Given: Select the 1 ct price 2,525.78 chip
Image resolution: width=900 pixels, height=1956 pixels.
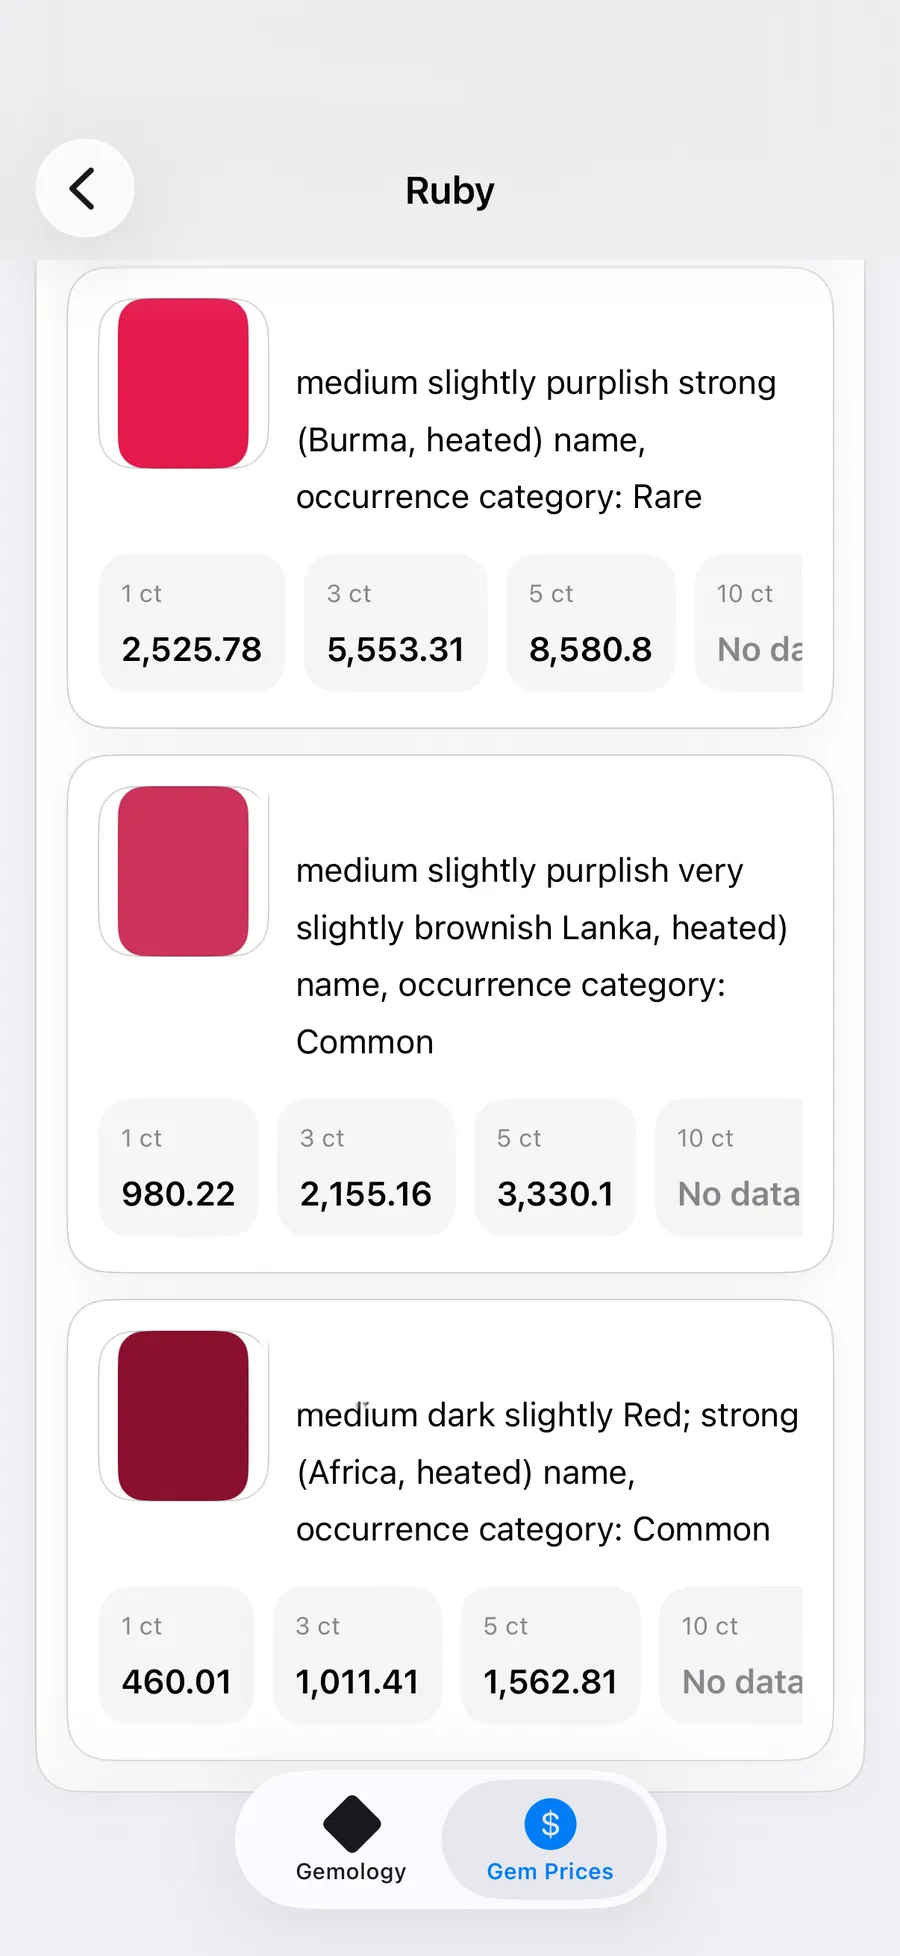Looking at the screenshot, I should tap(192, 622).
